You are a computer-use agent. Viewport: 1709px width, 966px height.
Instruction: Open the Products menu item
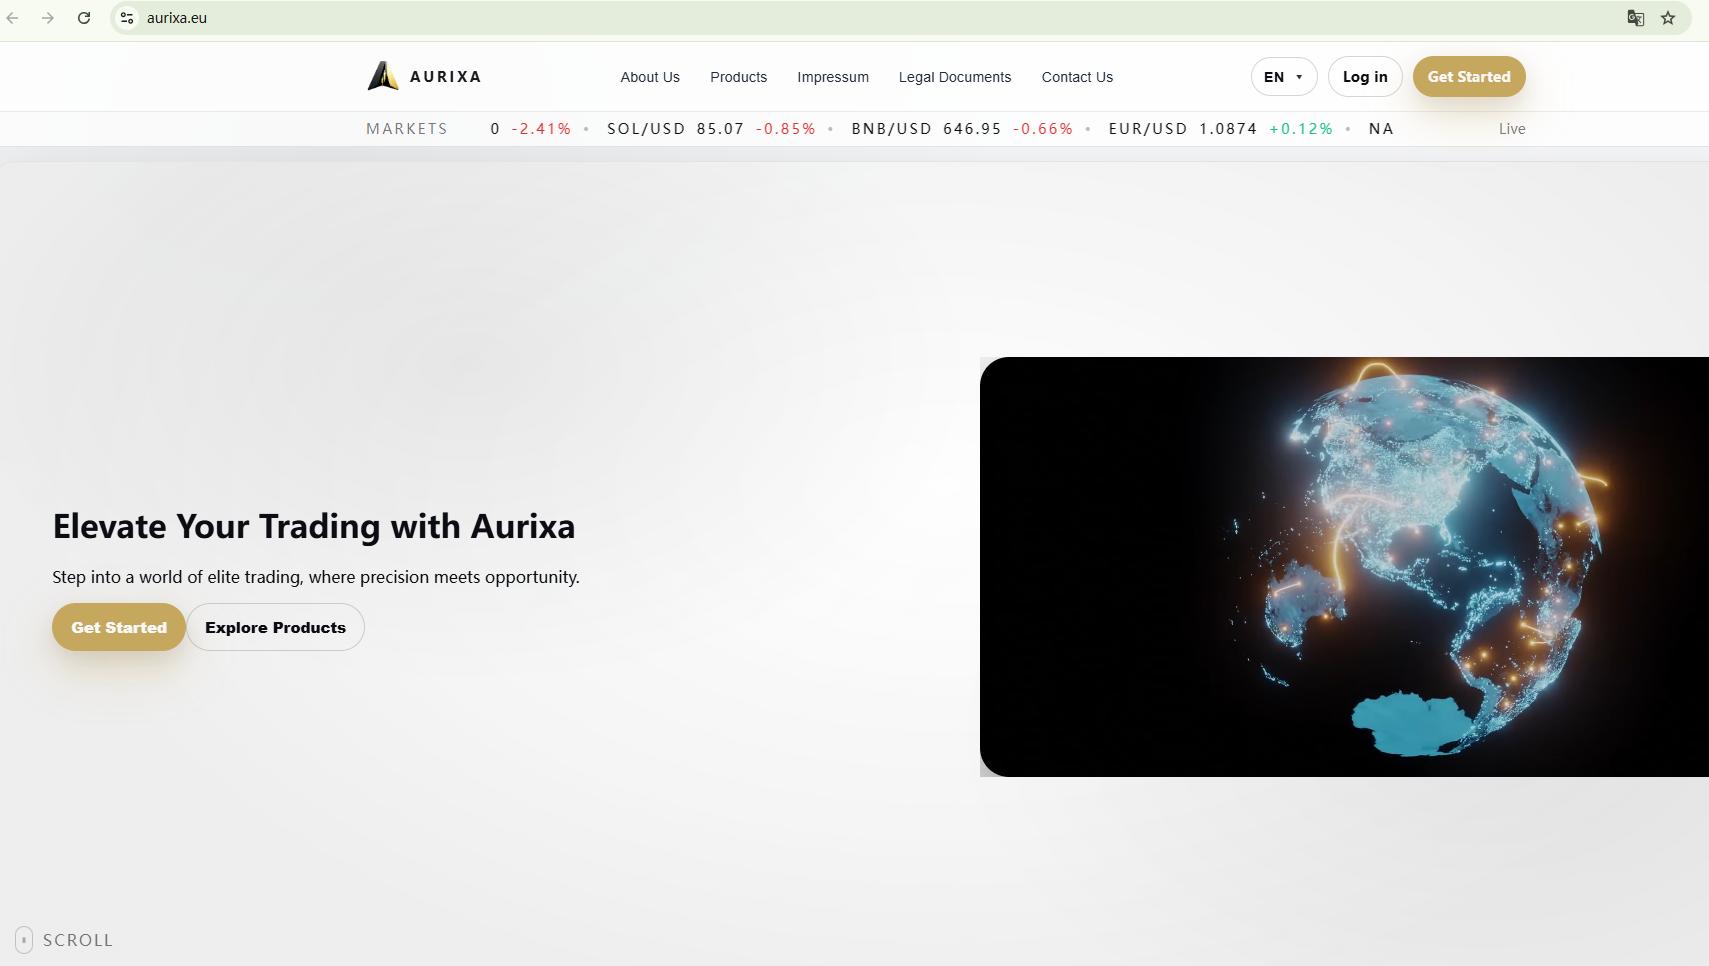739,77
